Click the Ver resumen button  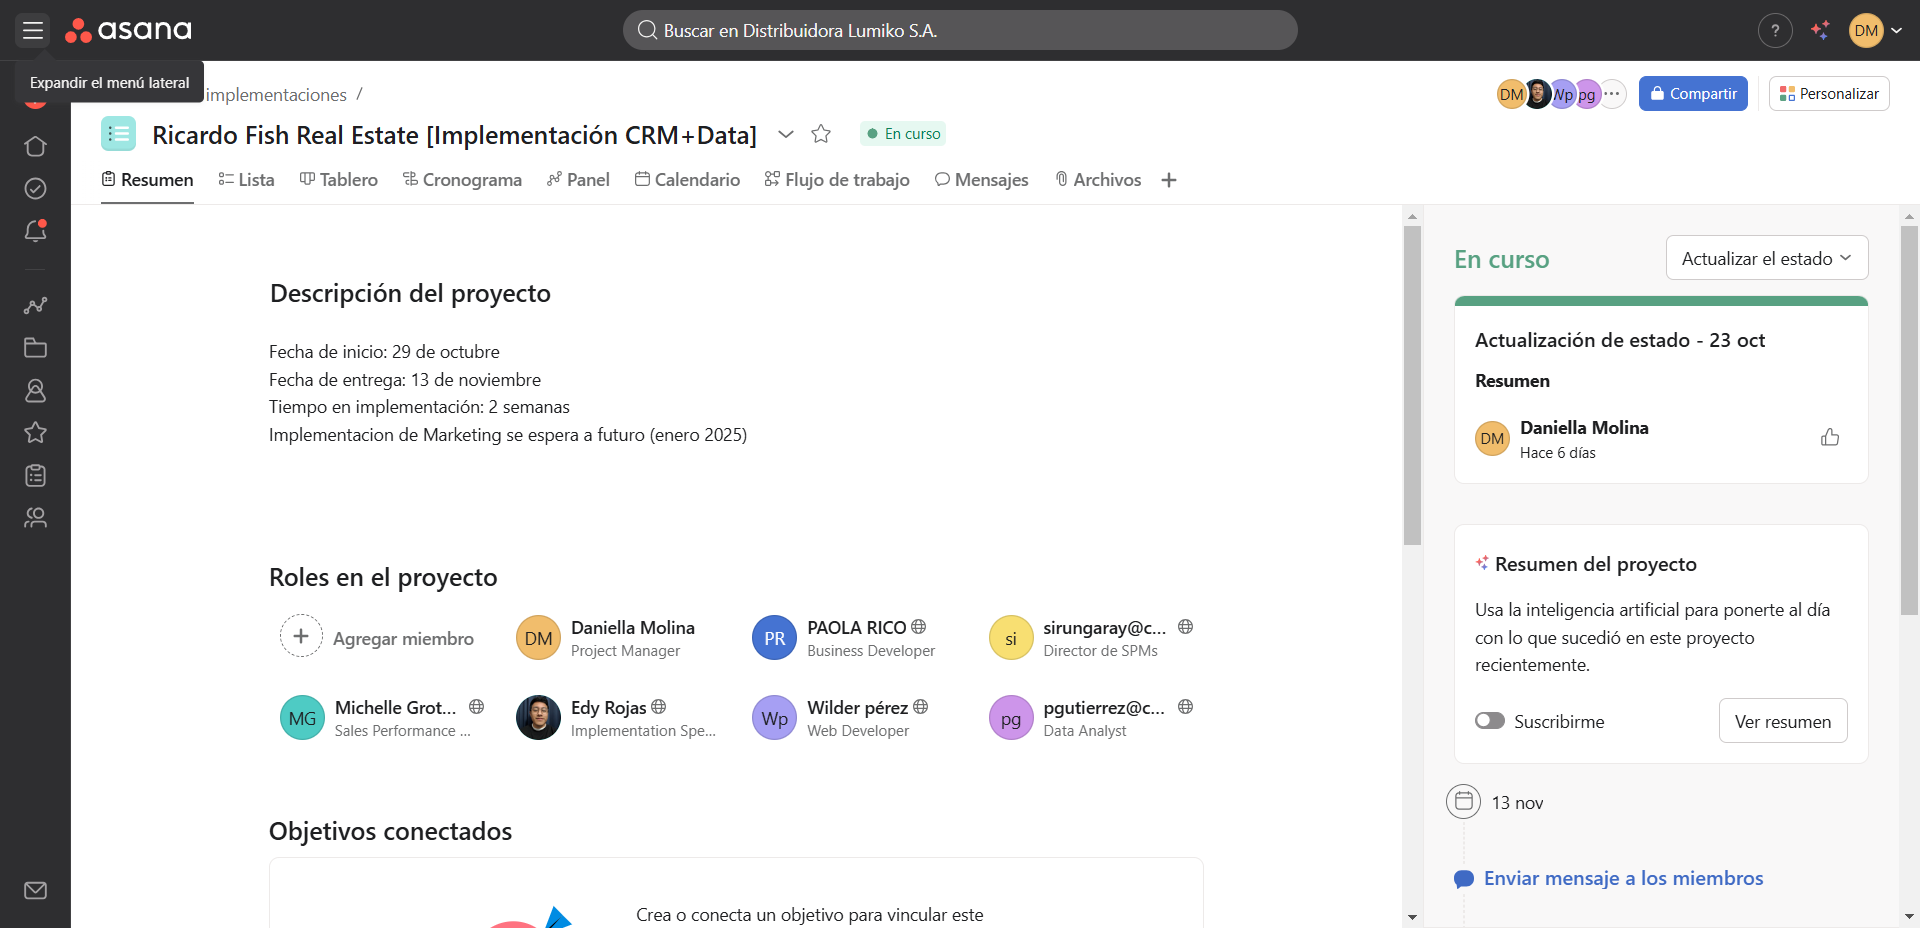[1783, 721]
